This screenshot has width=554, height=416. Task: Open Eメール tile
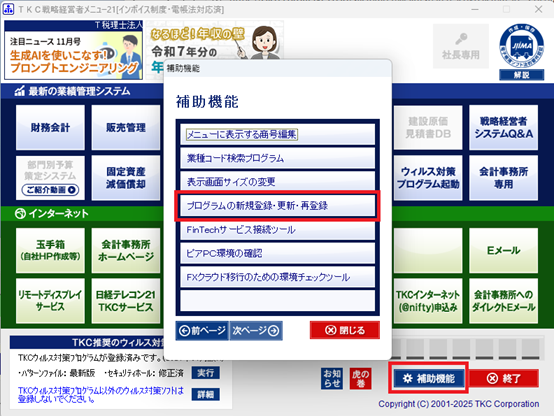(503, 250)
